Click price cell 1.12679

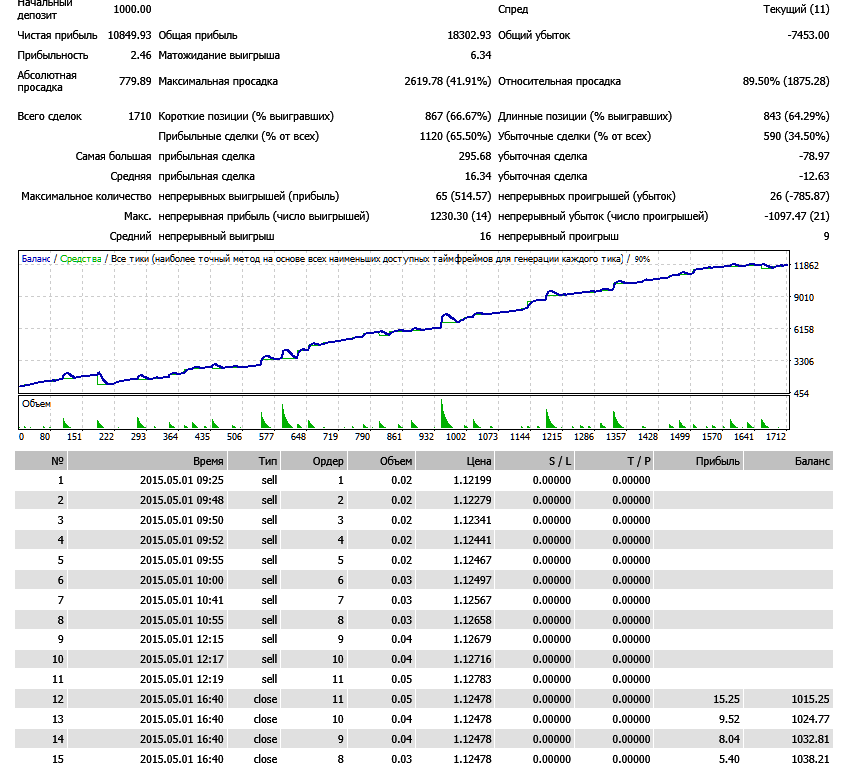click(472, 639)
